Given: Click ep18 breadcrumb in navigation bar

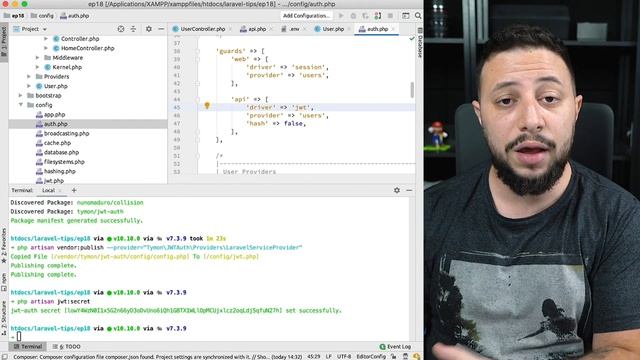Looking at the screenshot, I should 14,16.
